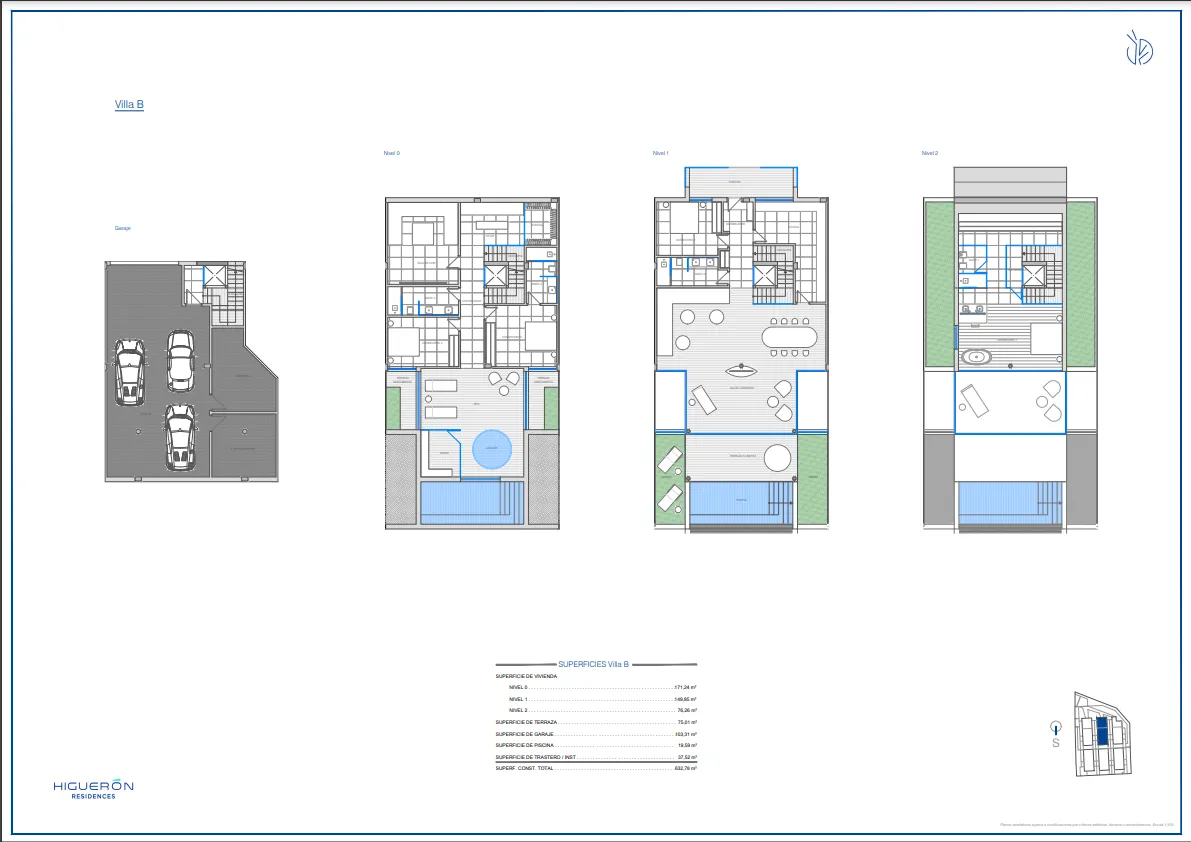Select the left car in the garage plan
The height and width of the screenshot is (842, 1191).
pos(130,372)
